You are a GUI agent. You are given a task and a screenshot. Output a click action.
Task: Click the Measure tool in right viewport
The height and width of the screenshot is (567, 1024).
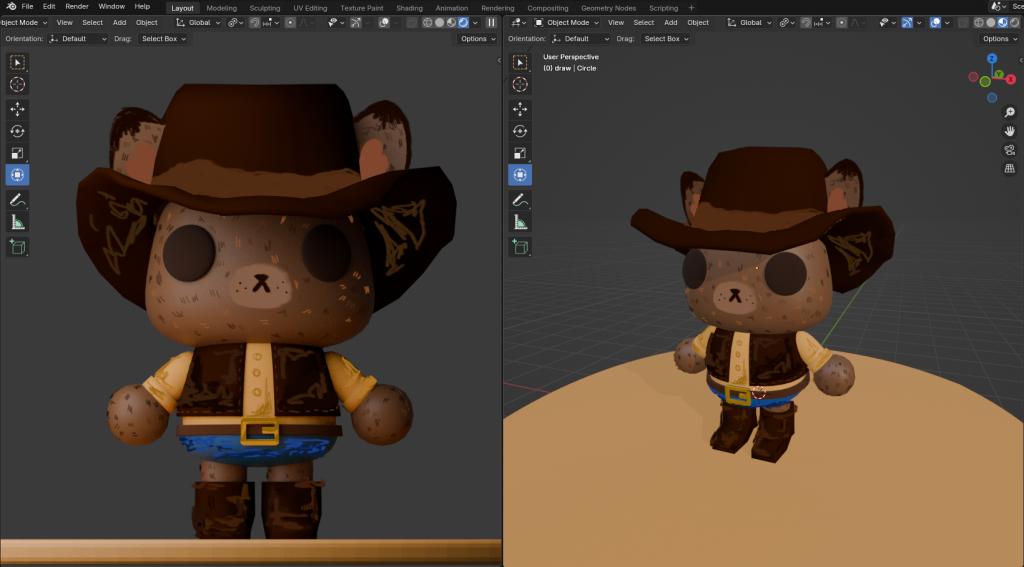pyautogui.click(x=520, y=222)
